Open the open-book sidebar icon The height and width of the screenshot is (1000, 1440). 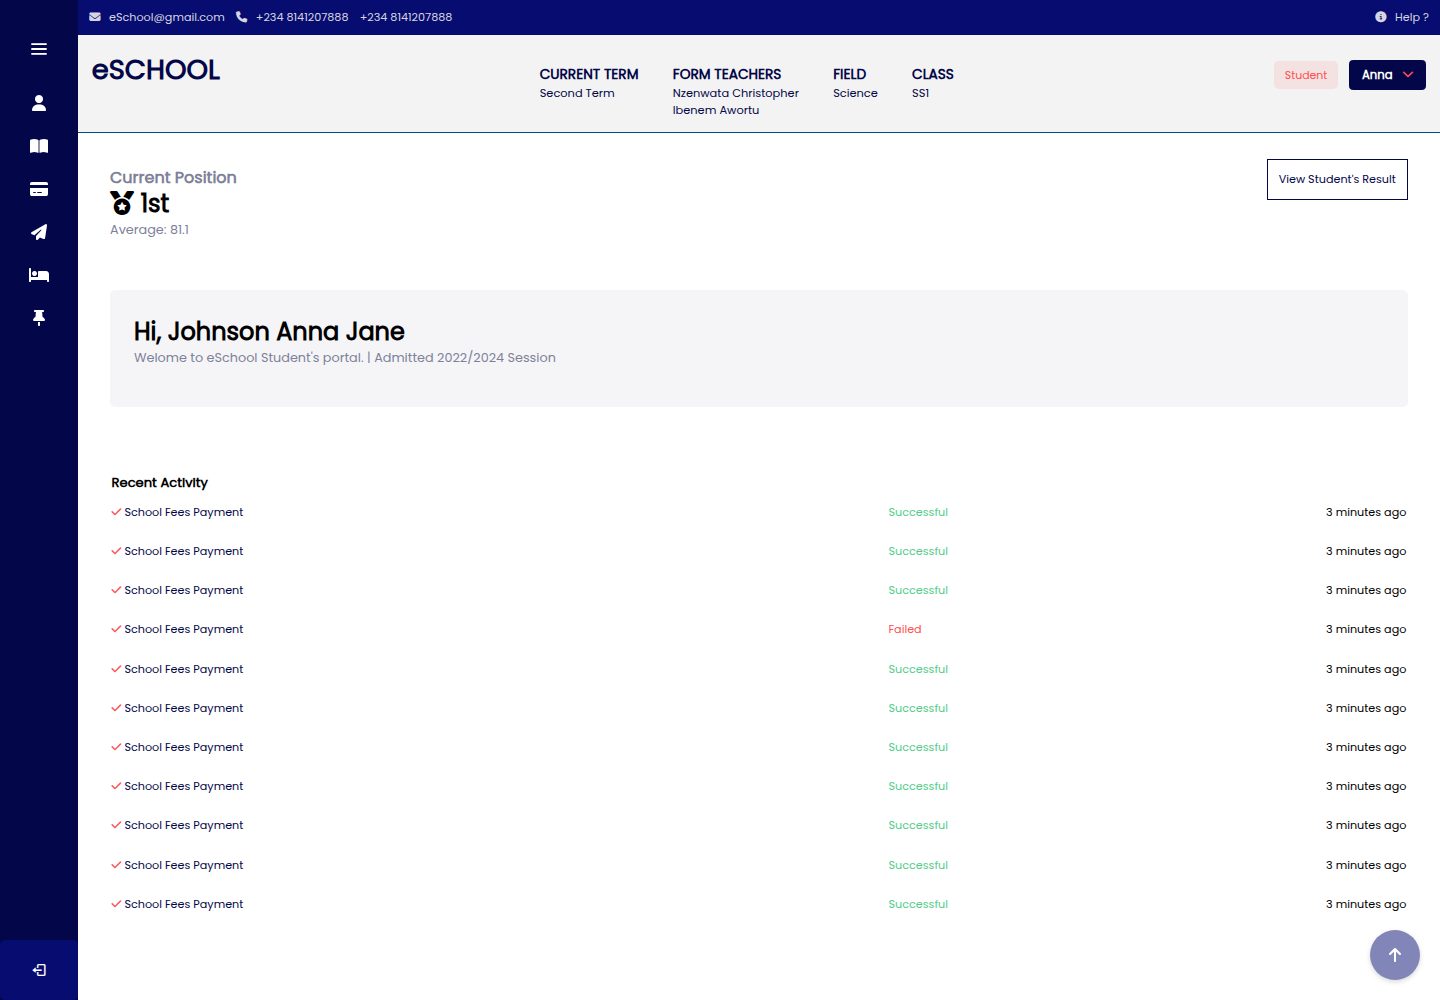[39, 146]
